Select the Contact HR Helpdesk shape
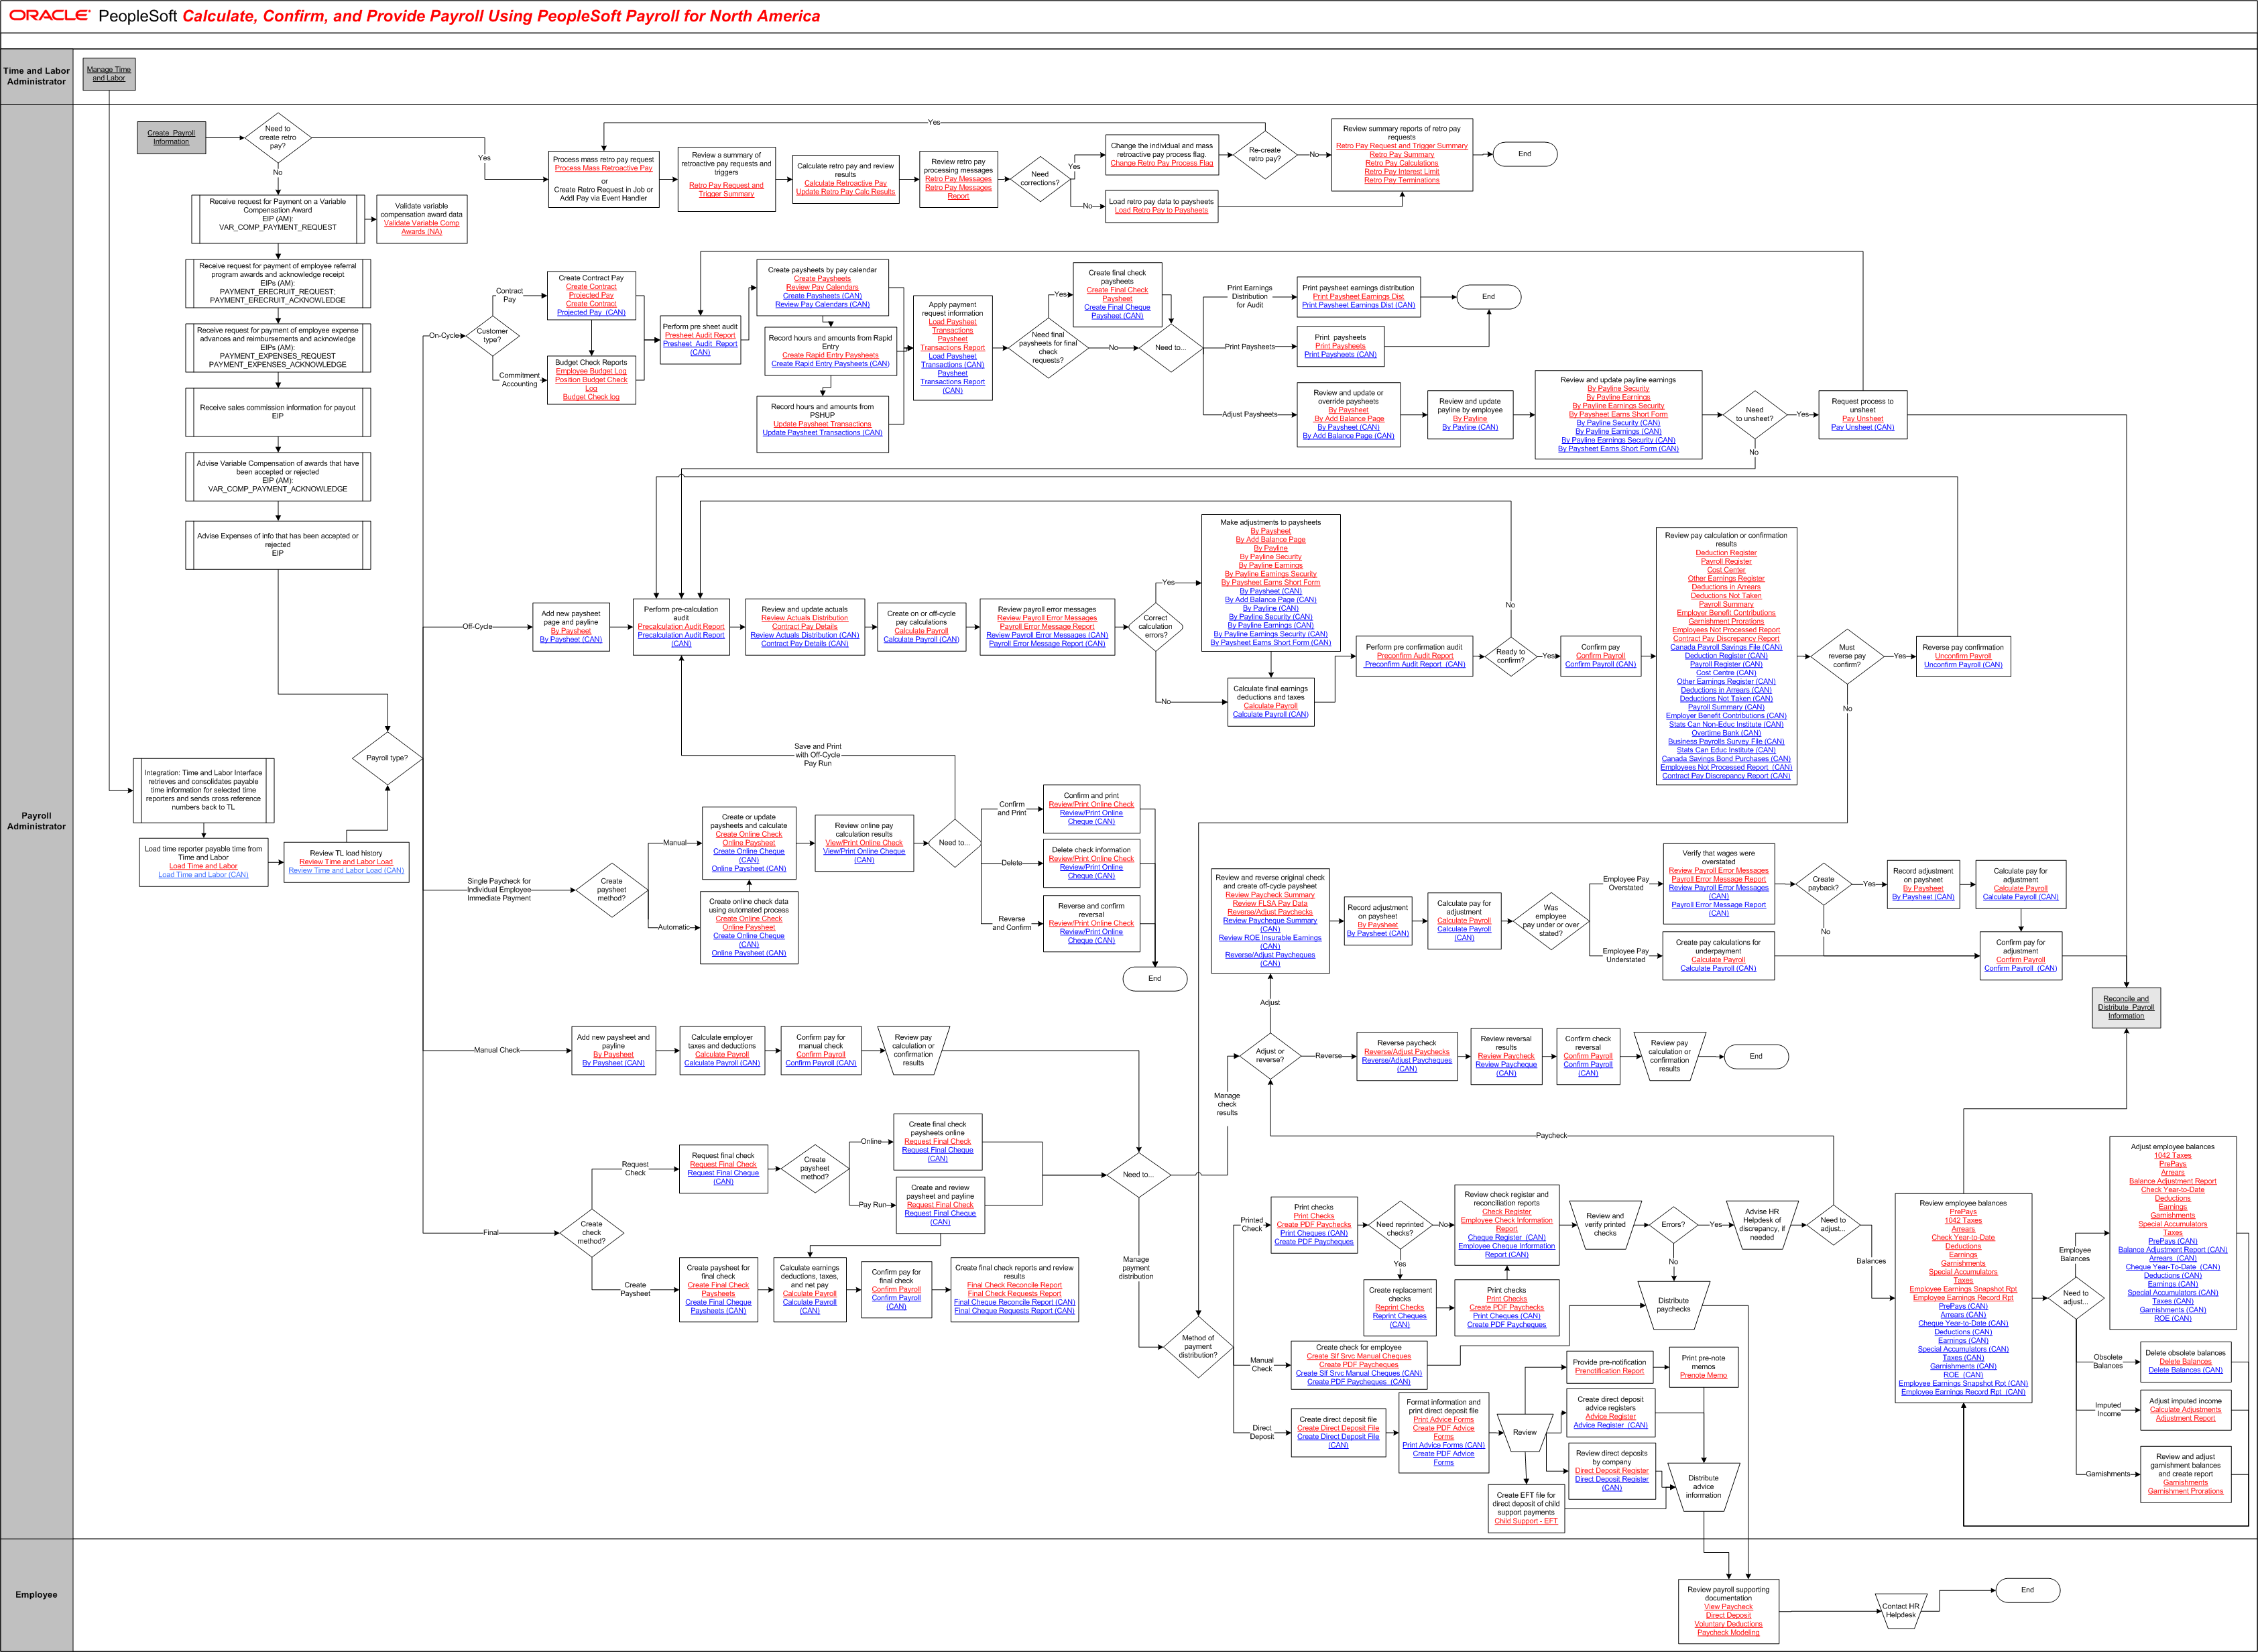Image resolution: width=2258 pixels, height=1652 pixels. 1900,1610
